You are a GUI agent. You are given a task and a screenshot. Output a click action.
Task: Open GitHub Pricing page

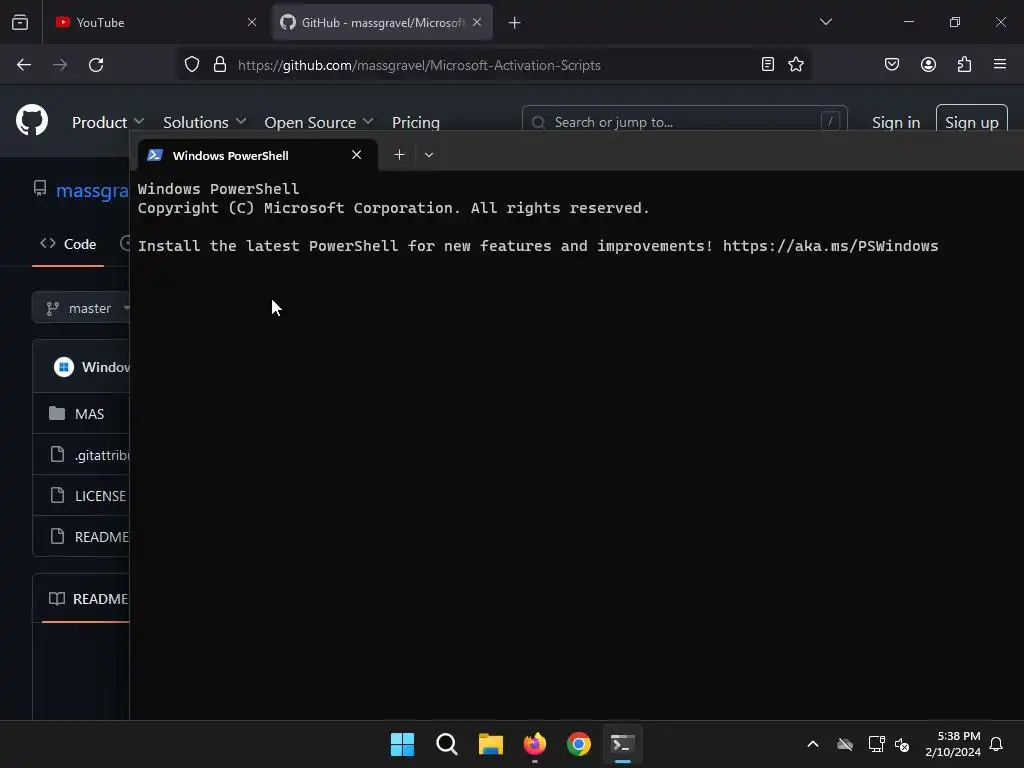tap(416, 122)
